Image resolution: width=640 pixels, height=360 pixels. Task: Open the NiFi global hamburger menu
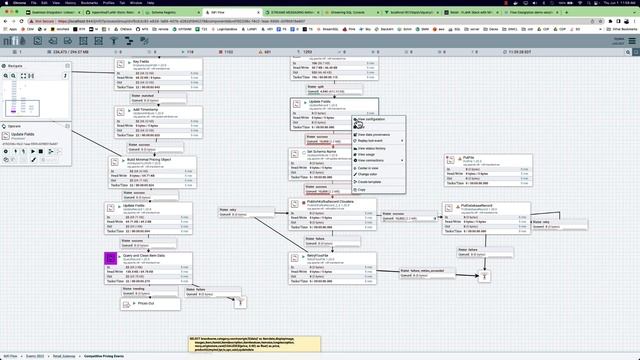(x=632, y=41)
